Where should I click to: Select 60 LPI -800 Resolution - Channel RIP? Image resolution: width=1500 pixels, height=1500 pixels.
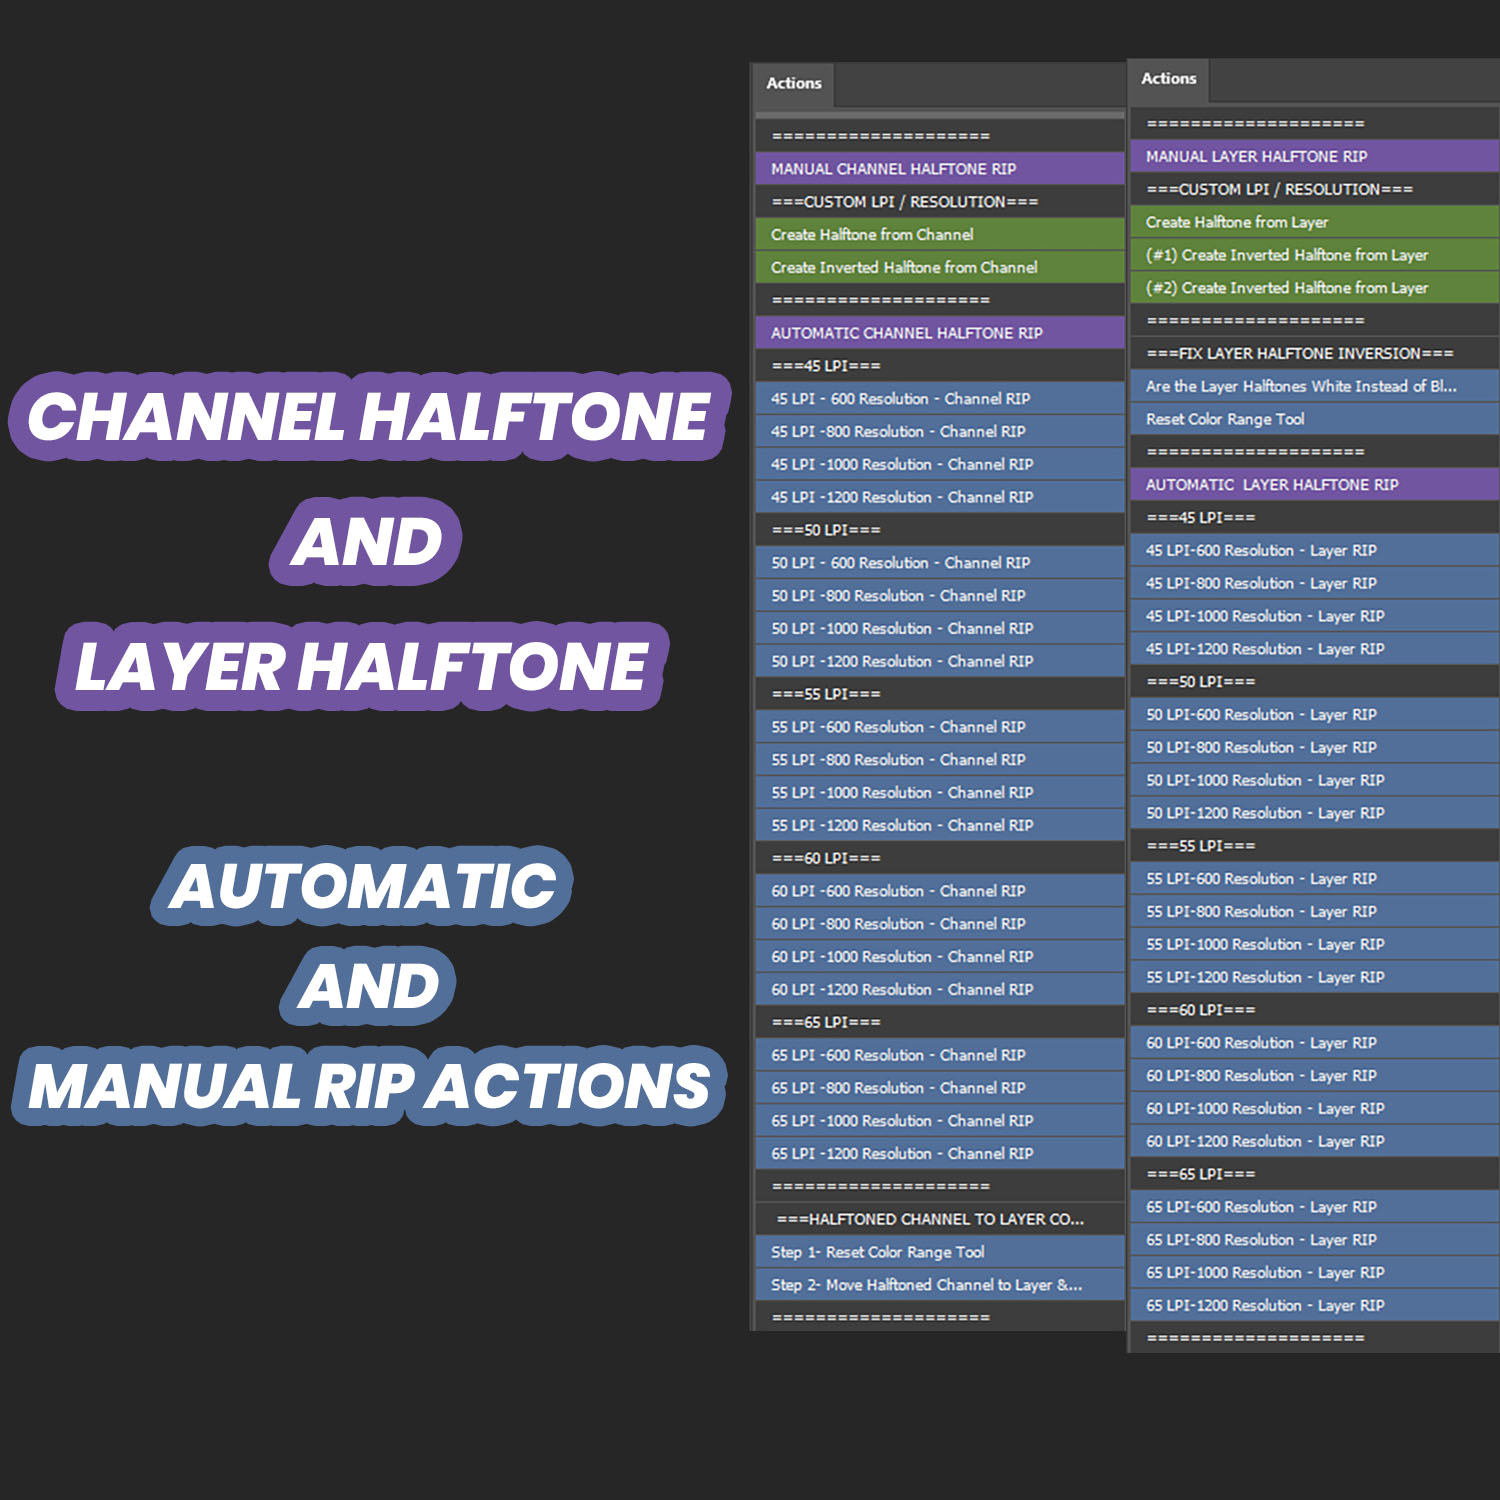(941, 923)
